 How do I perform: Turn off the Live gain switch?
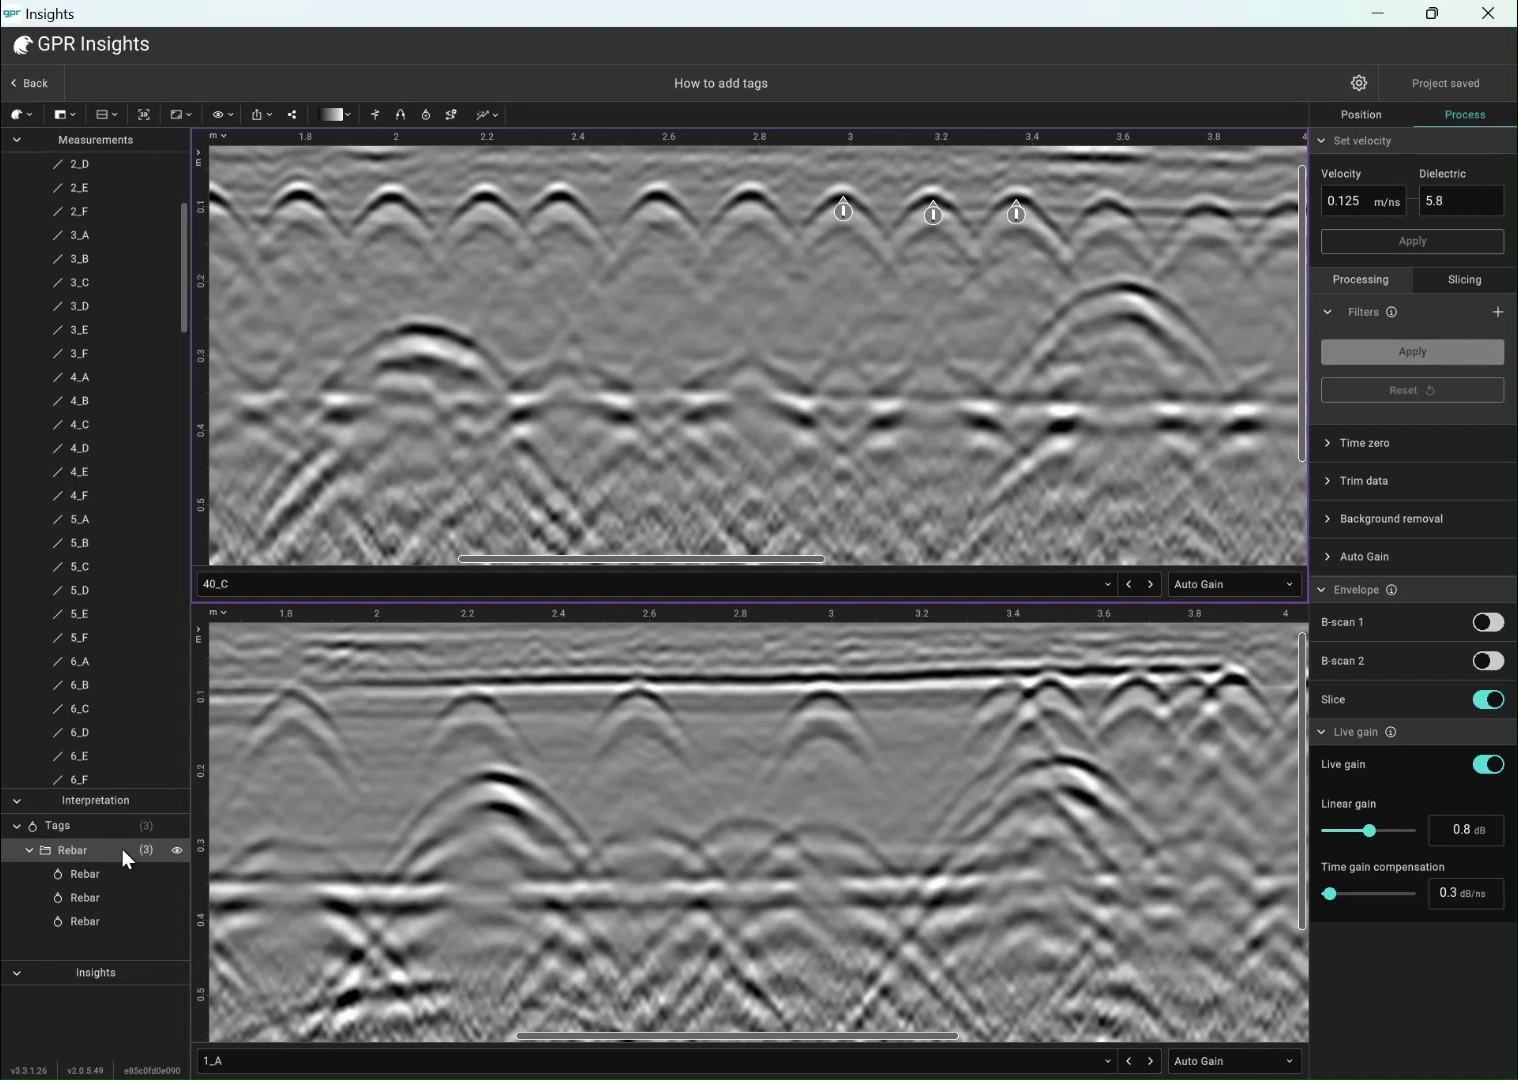click(x=1487, y=764)
